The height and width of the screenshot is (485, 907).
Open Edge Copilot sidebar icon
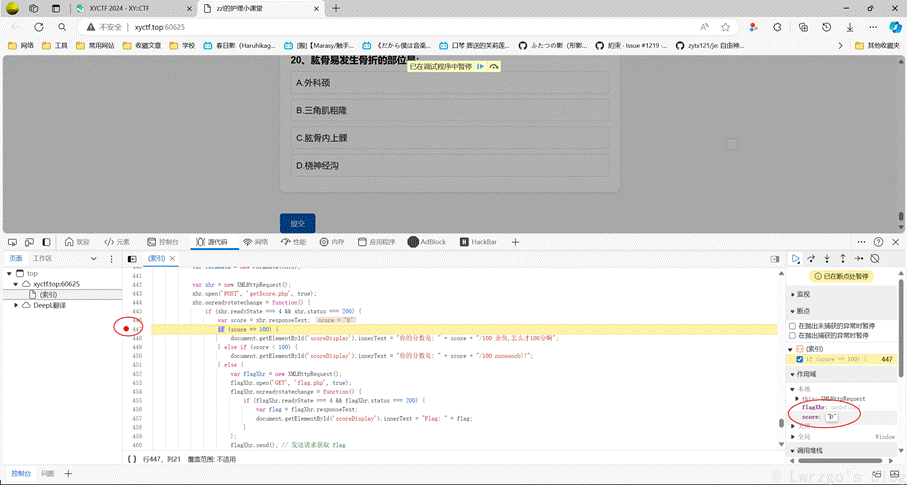pyautogui.click(x=894, y=27)
